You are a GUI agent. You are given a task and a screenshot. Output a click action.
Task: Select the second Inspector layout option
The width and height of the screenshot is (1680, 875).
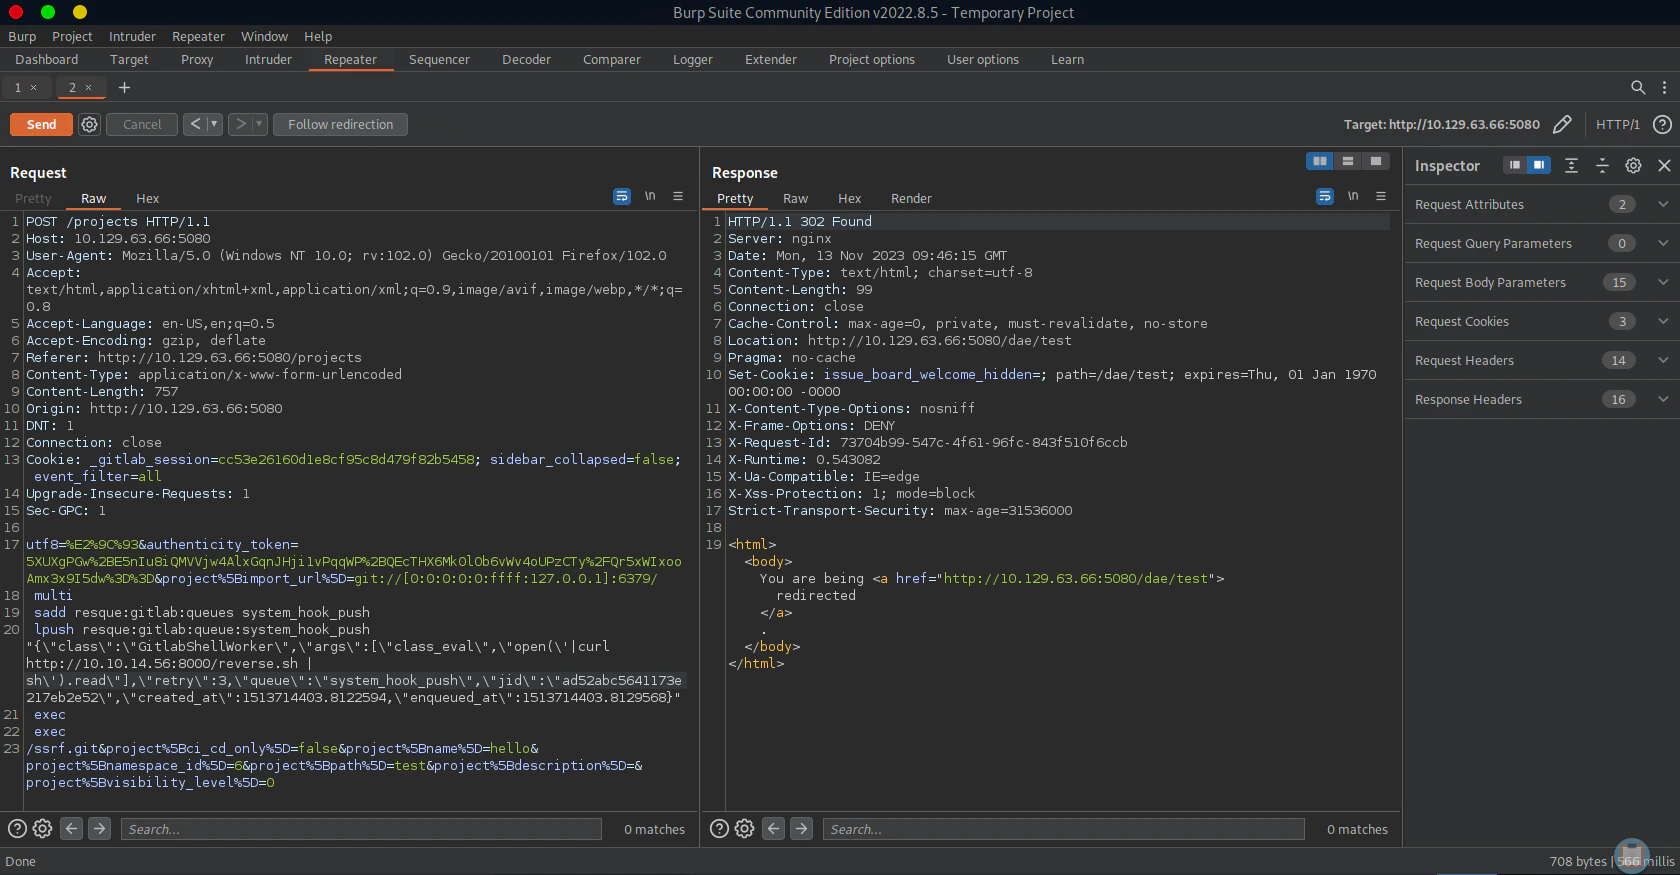[1539, 165]
